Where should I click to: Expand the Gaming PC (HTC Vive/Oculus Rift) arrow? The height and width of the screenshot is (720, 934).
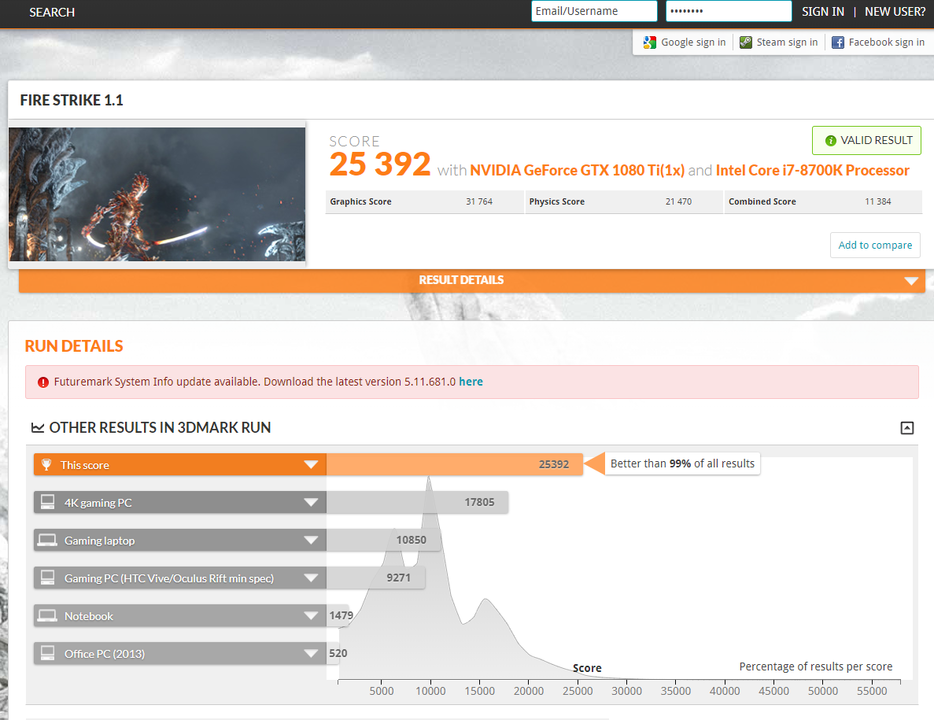pos(311,578)
